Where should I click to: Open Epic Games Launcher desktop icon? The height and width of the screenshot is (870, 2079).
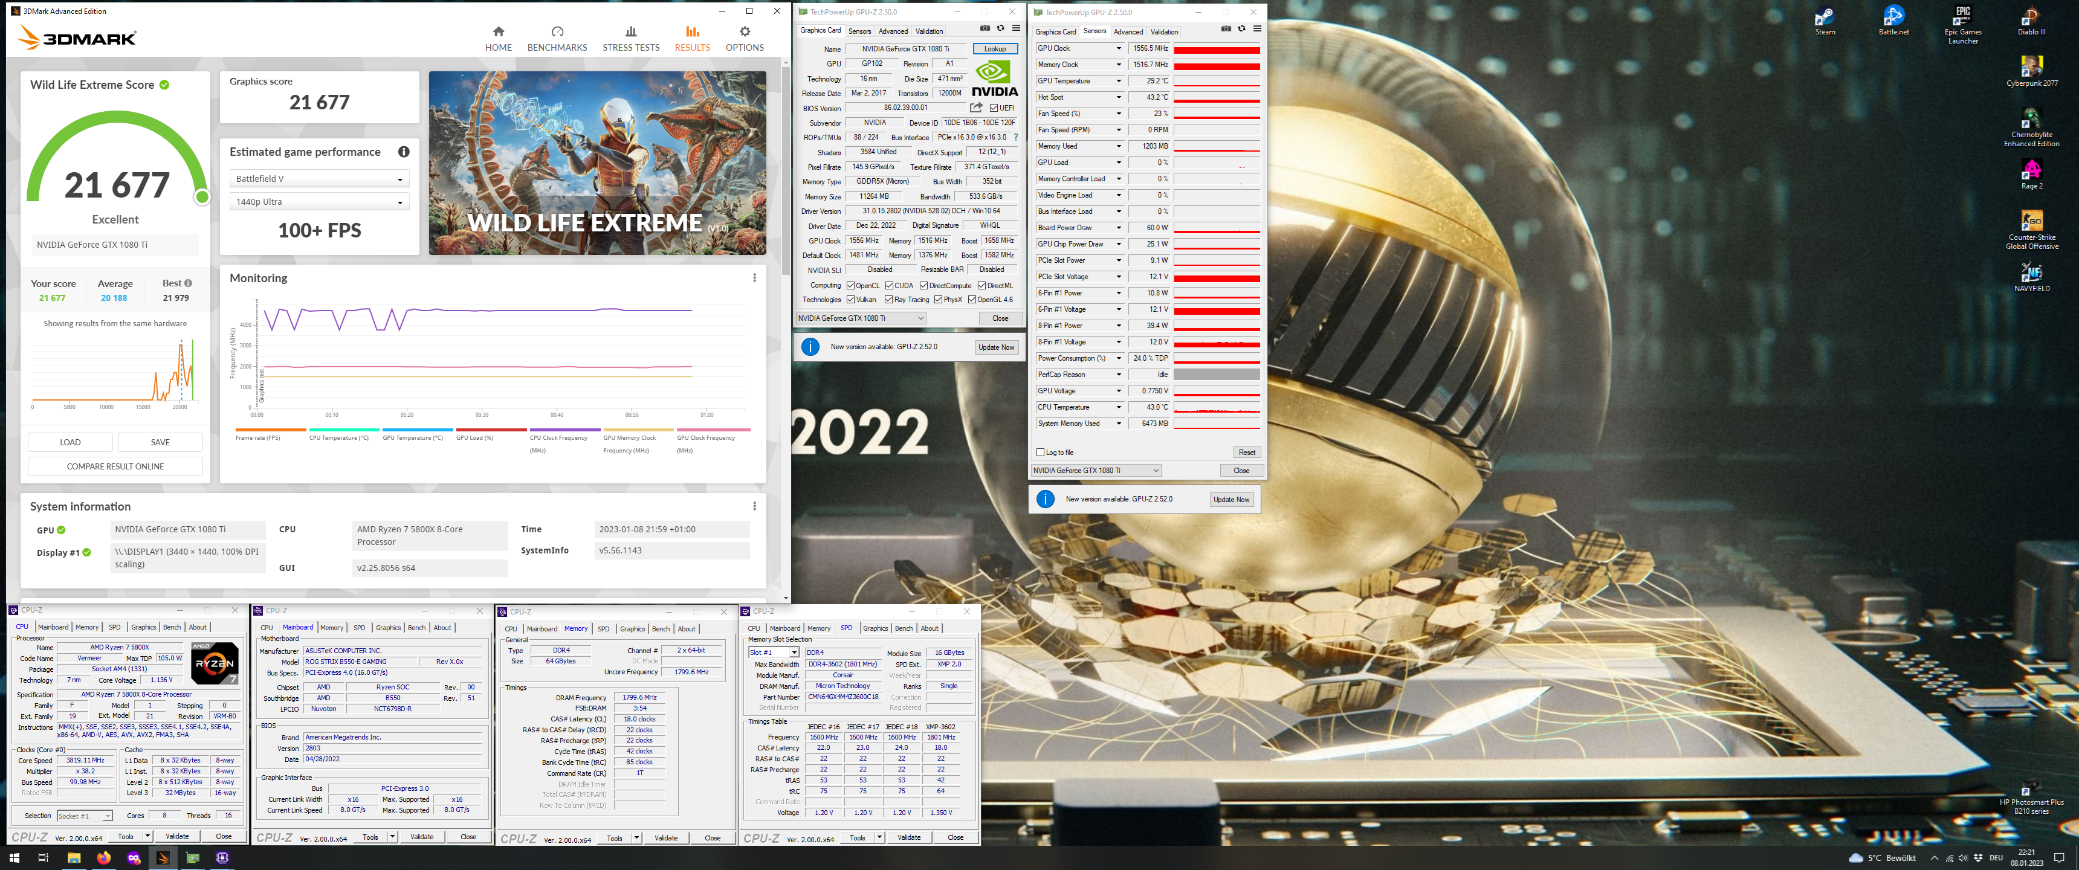click(x=1963, y=25)
